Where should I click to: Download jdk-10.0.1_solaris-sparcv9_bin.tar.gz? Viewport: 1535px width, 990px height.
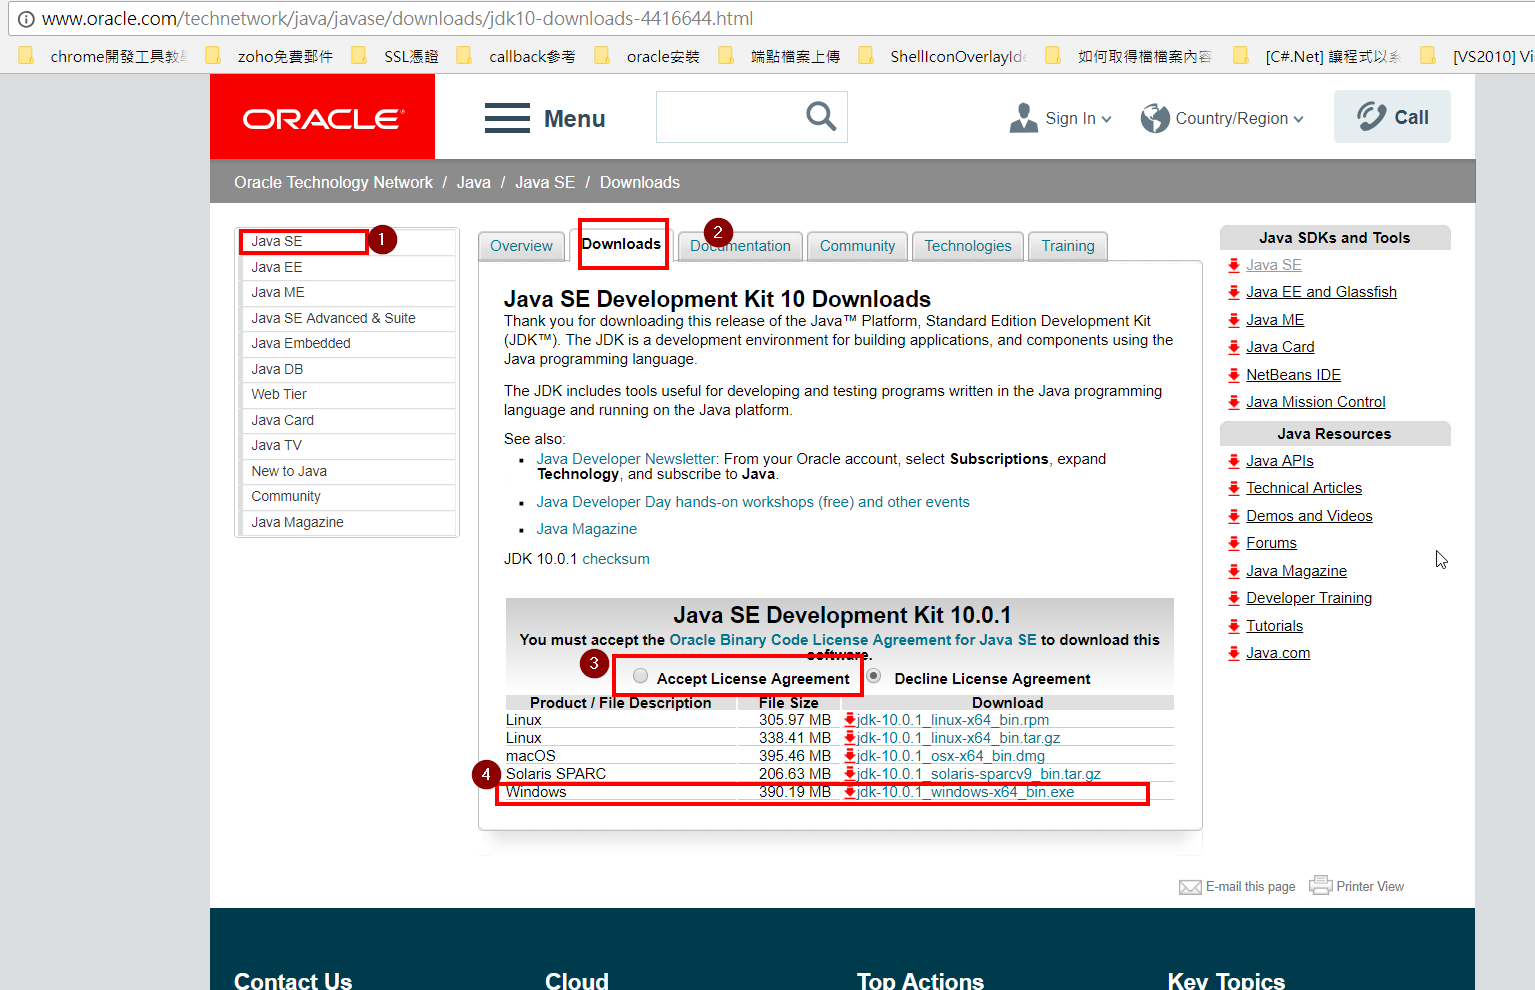(978, 774)
